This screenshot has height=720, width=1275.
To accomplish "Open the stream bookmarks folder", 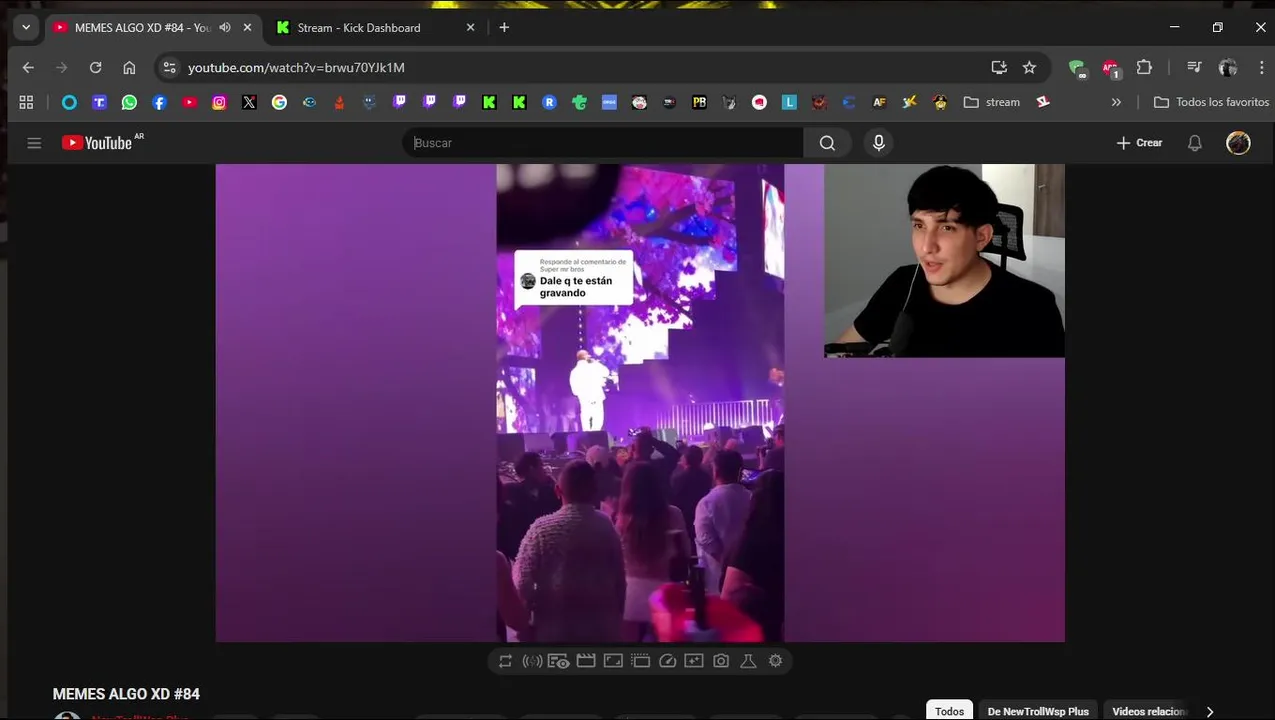I will pos(992,102).
